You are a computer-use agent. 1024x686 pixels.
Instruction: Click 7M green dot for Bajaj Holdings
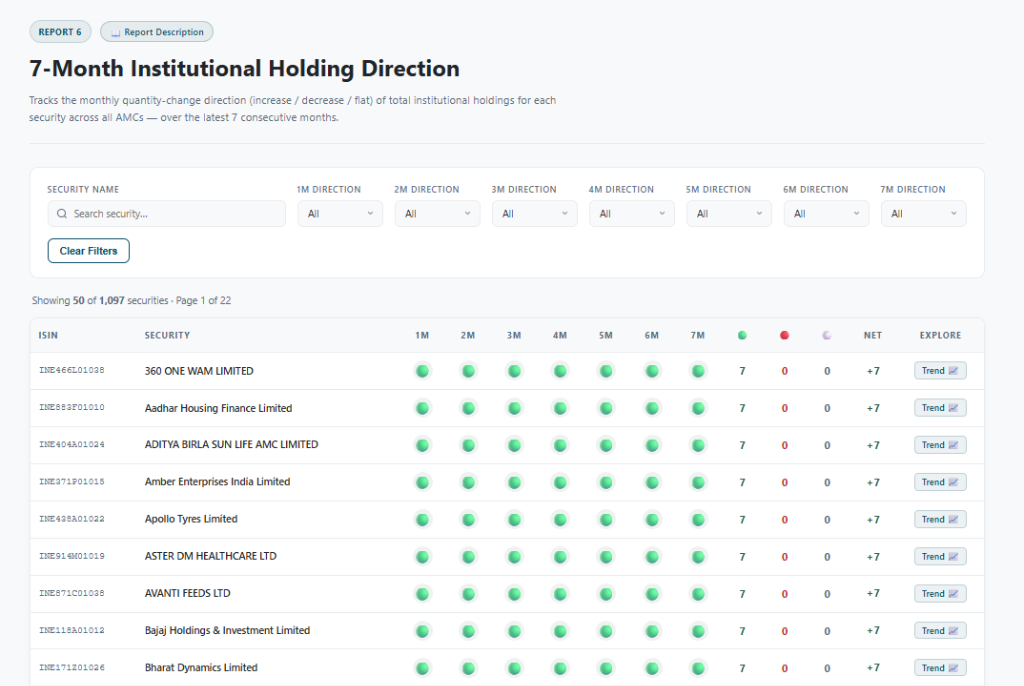698,632
